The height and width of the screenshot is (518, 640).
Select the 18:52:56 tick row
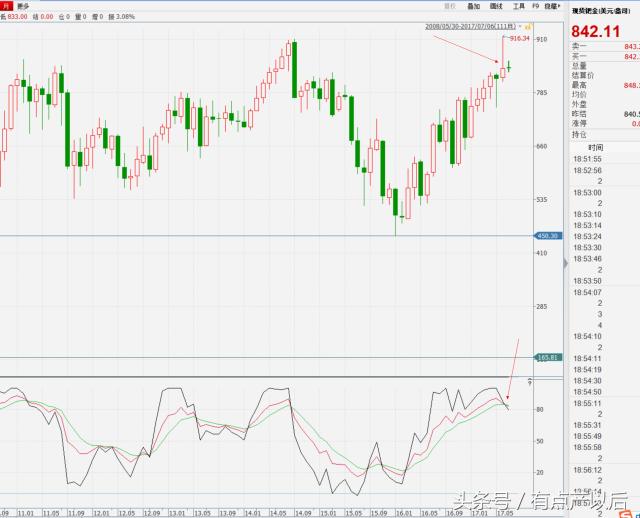(605, 171)
